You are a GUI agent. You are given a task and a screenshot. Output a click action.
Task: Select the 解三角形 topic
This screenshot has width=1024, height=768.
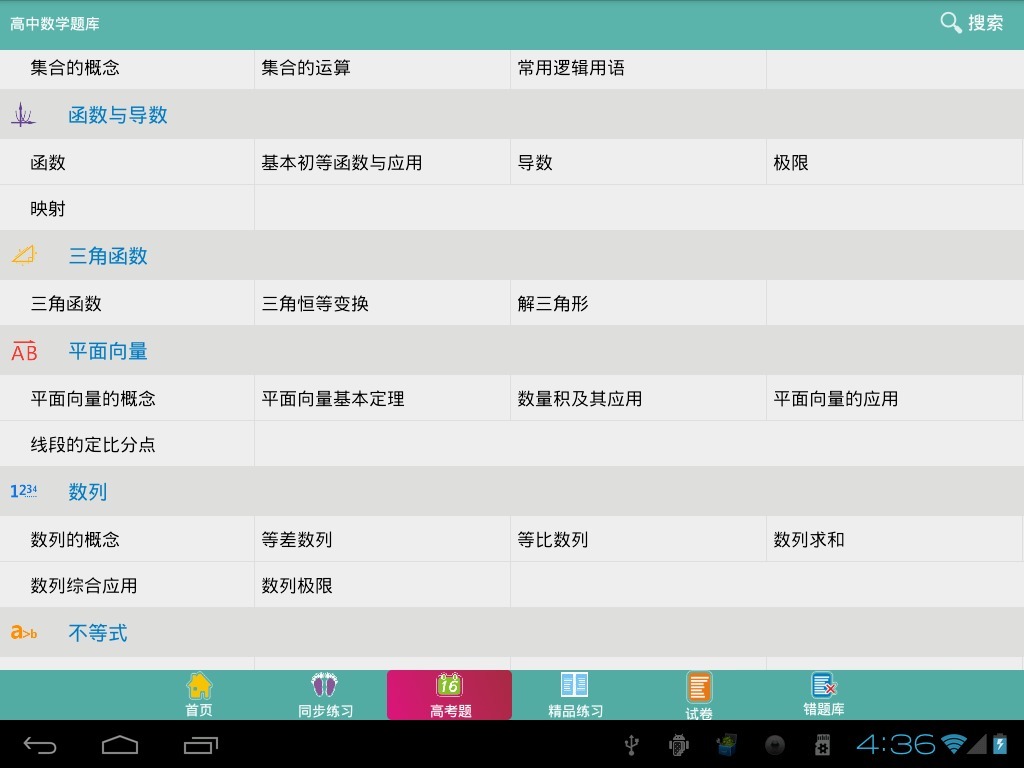(x=553, y=304)
